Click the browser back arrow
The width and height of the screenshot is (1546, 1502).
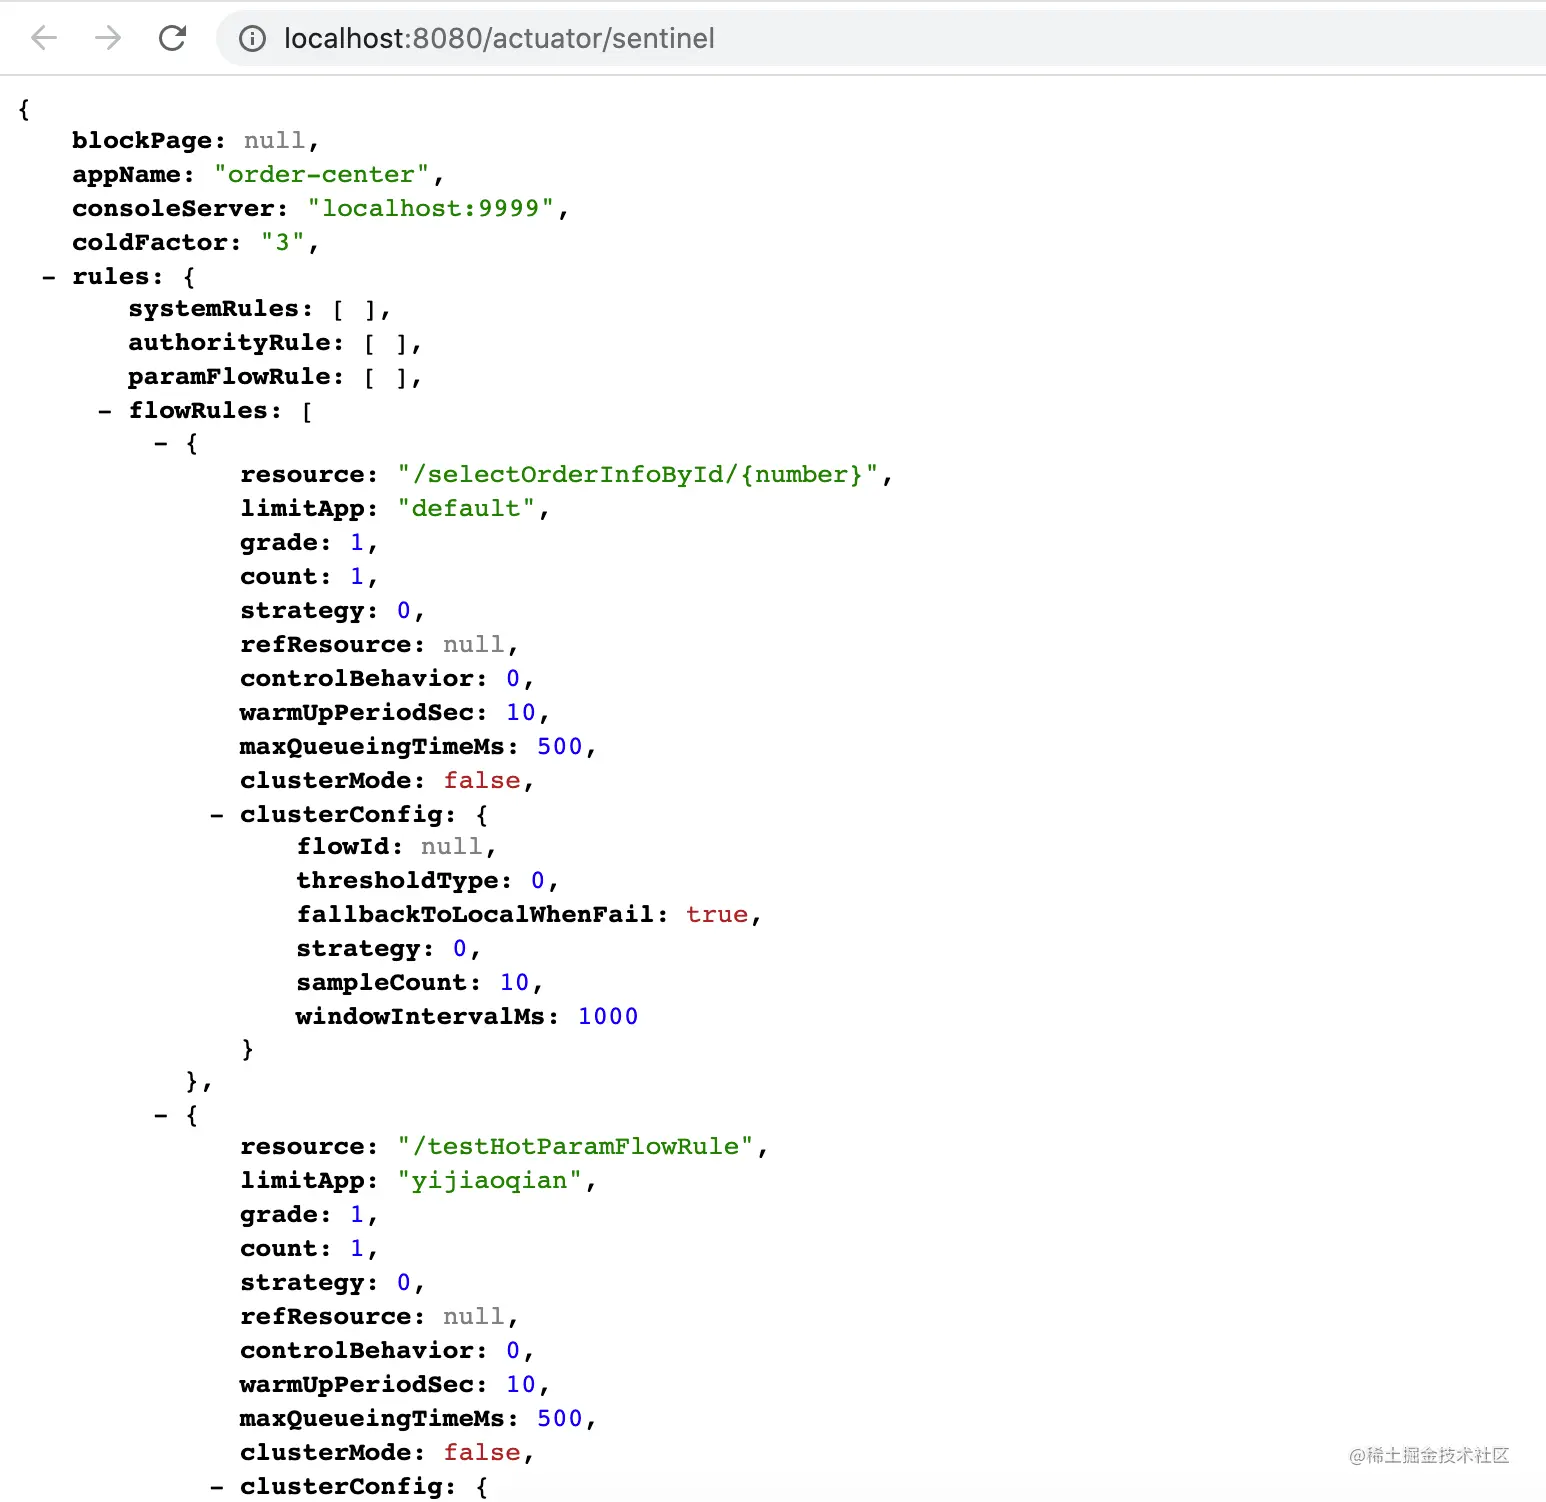pos(44,38)
